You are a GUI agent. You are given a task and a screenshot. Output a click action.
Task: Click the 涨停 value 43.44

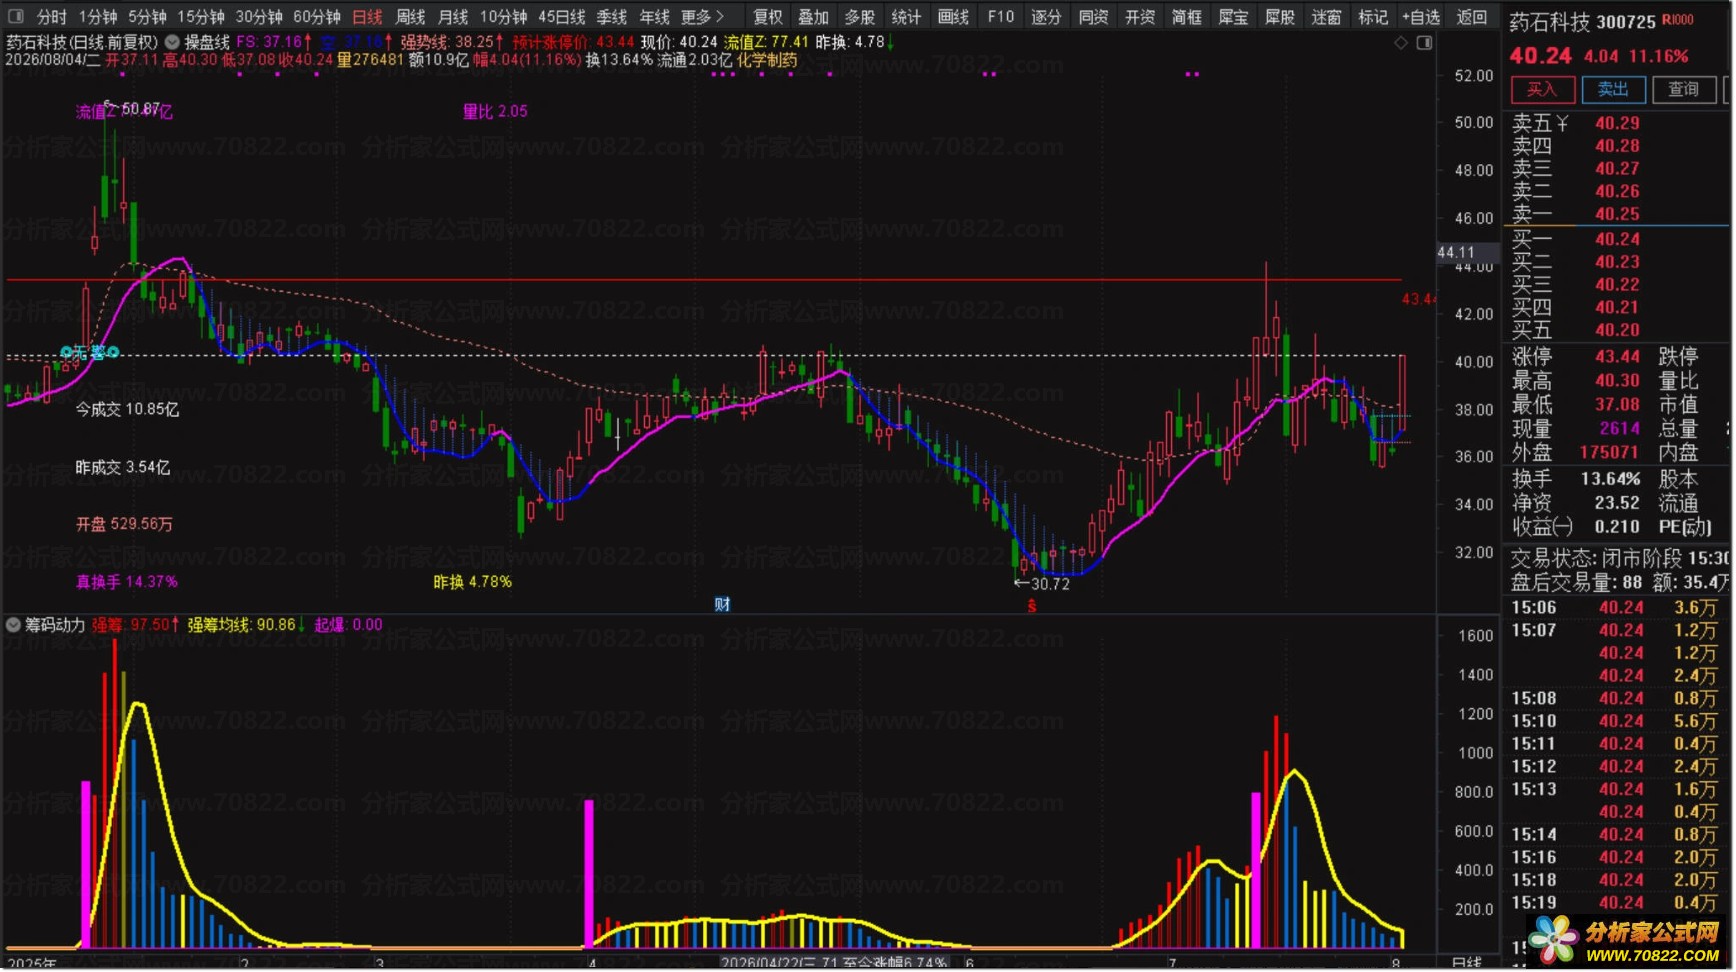pyautogui.click(x=1617, y=357)
